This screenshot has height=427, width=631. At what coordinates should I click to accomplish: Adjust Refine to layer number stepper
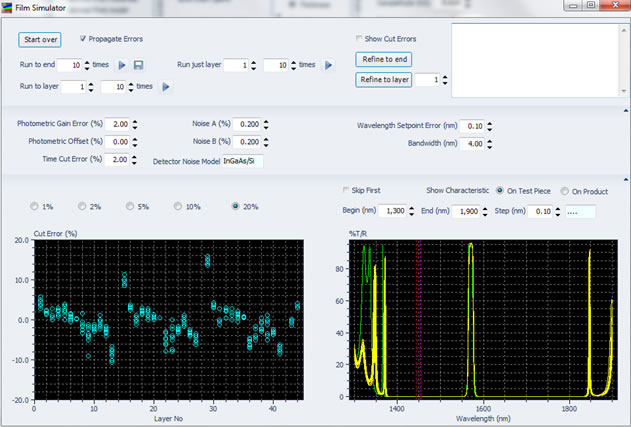click(445, 80)
